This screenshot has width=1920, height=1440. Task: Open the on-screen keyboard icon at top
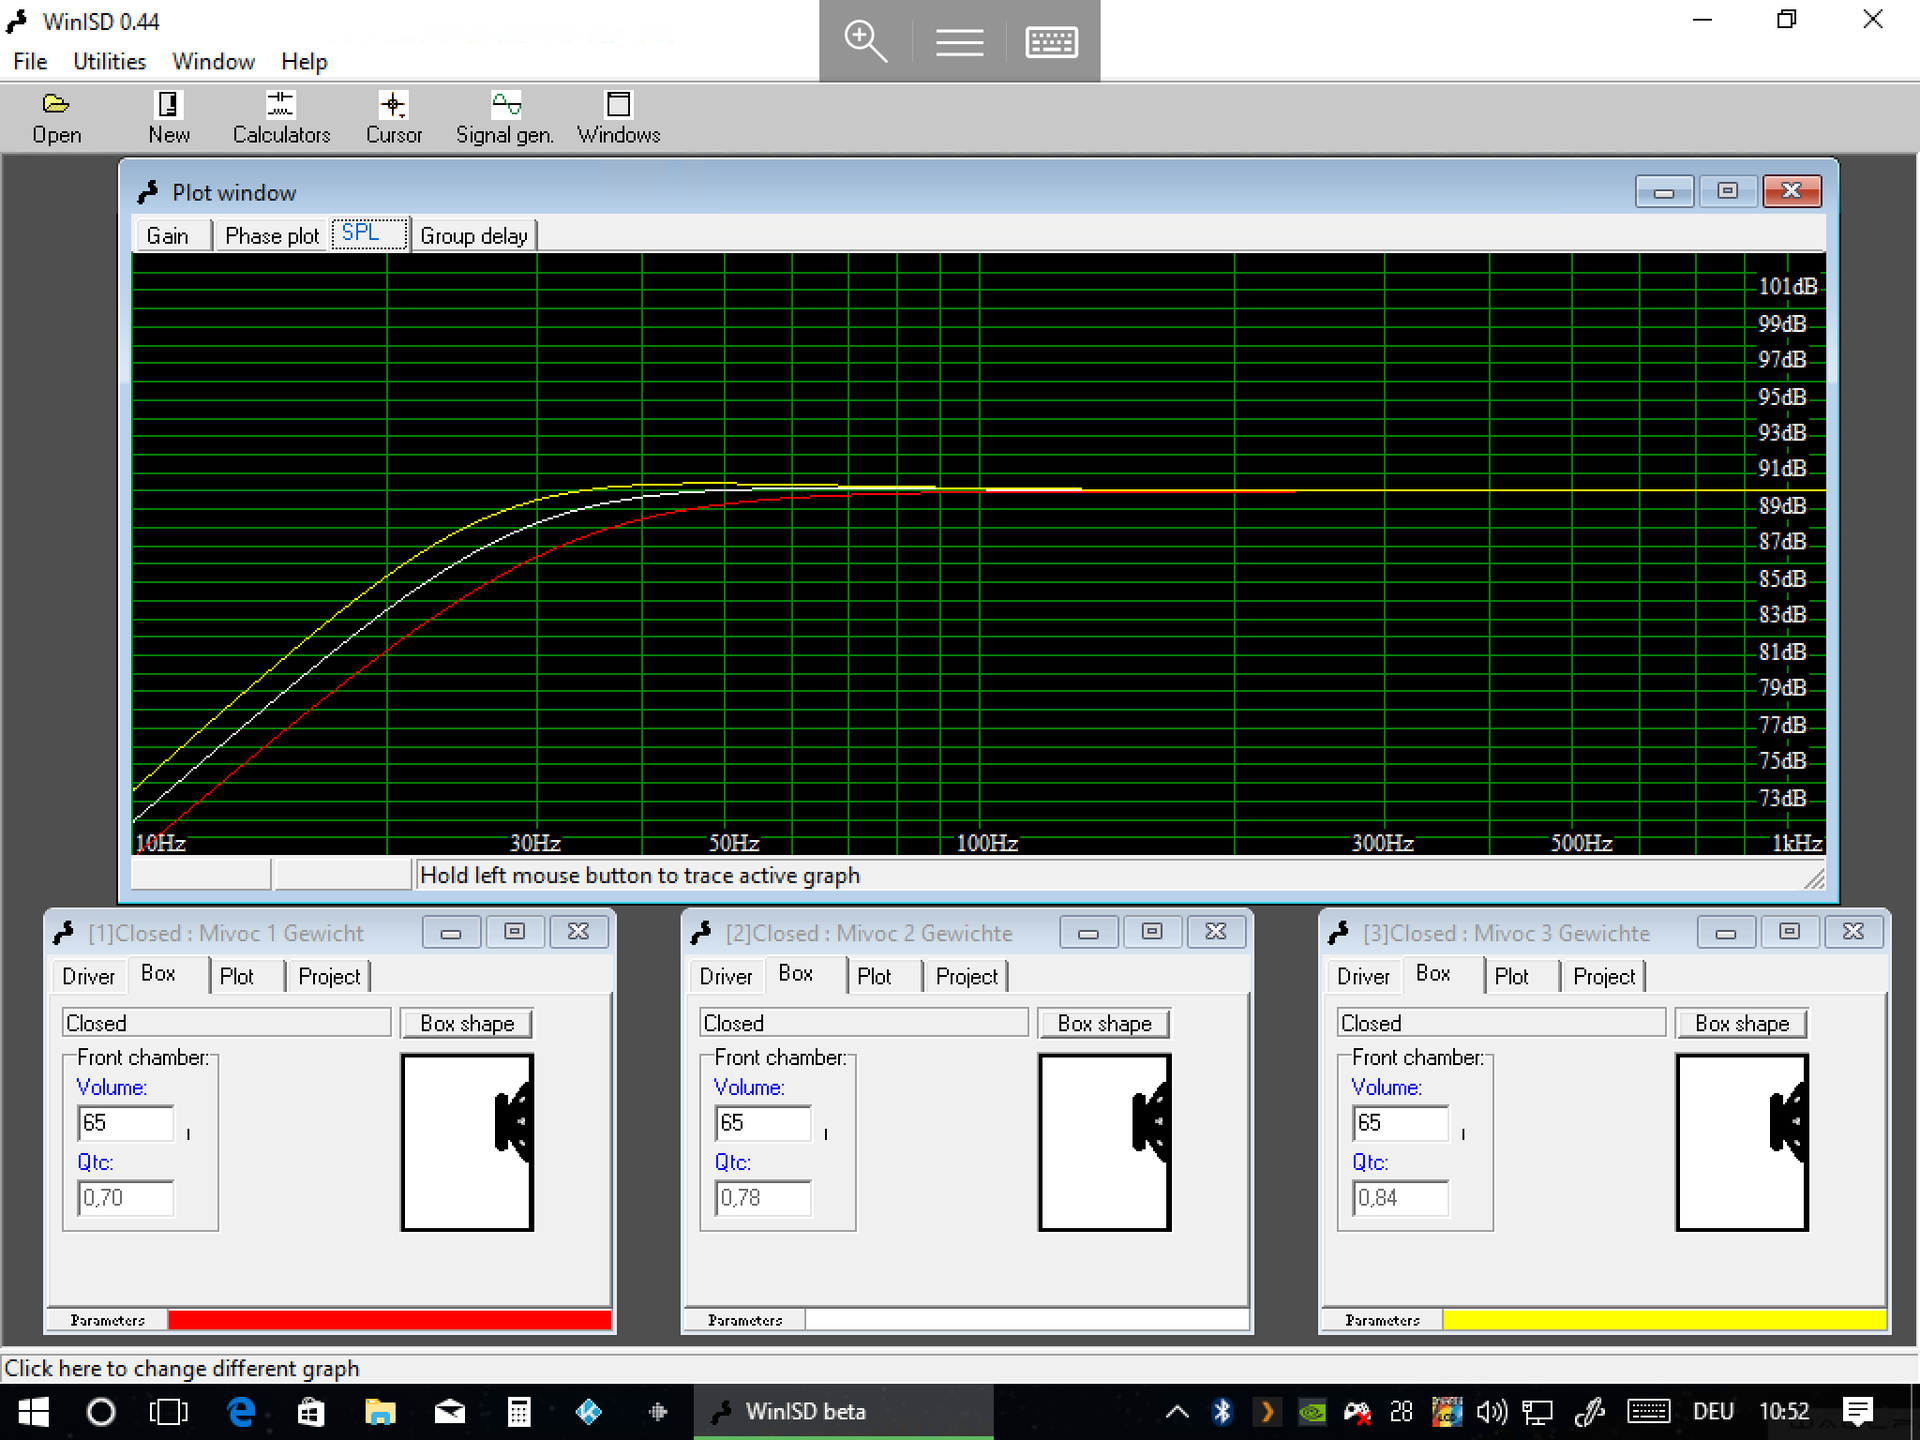(x=1051, y=41)
